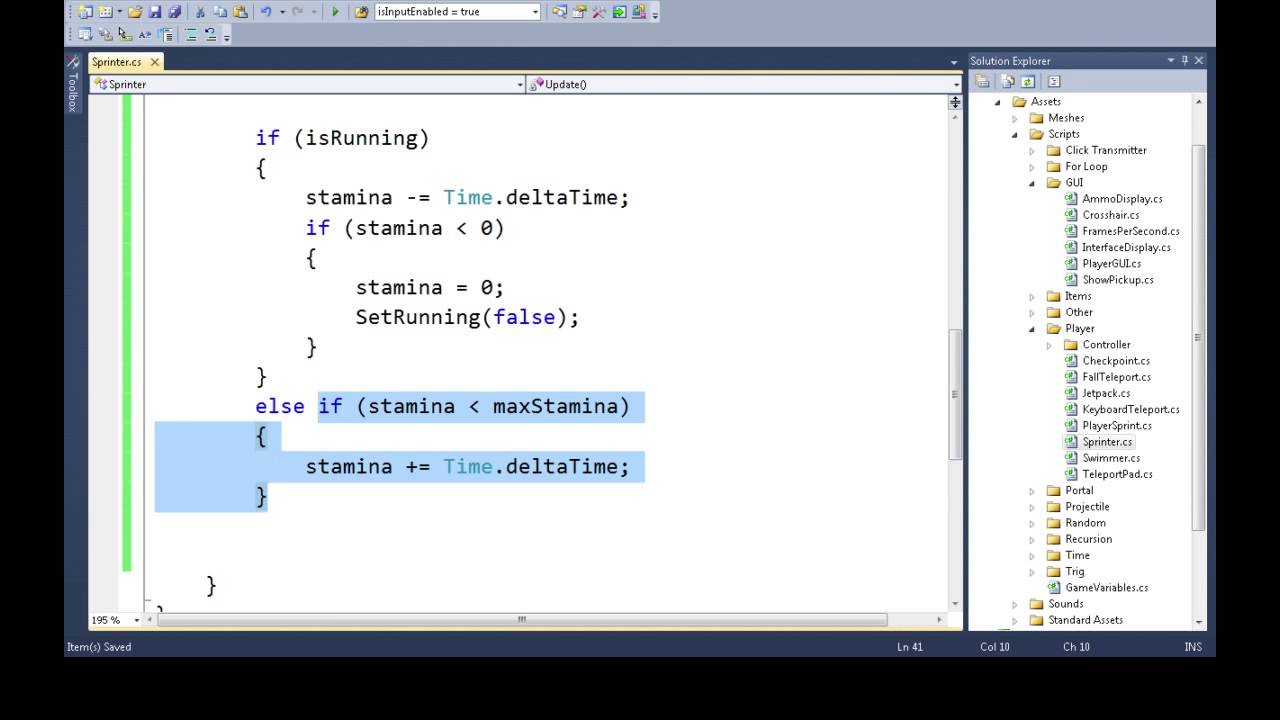Click the Paste clipboard icon
The image size is (1280, 720).
click(x=240, y=12)
